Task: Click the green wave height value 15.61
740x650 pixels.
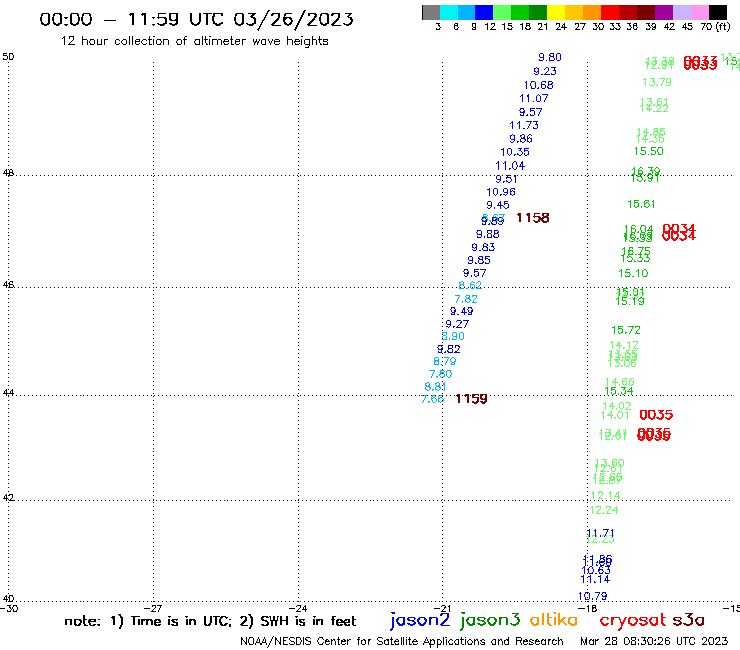Action: tap(641, 204)
